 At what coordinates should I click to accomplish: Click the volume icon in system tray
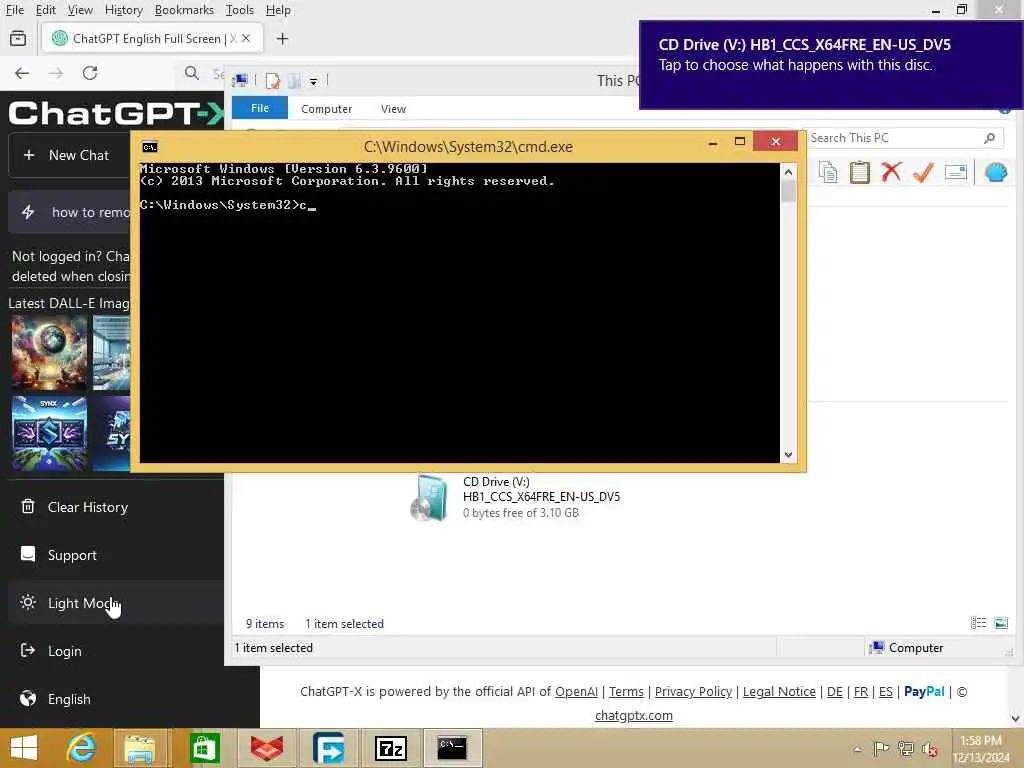click(x=929, y=749)
